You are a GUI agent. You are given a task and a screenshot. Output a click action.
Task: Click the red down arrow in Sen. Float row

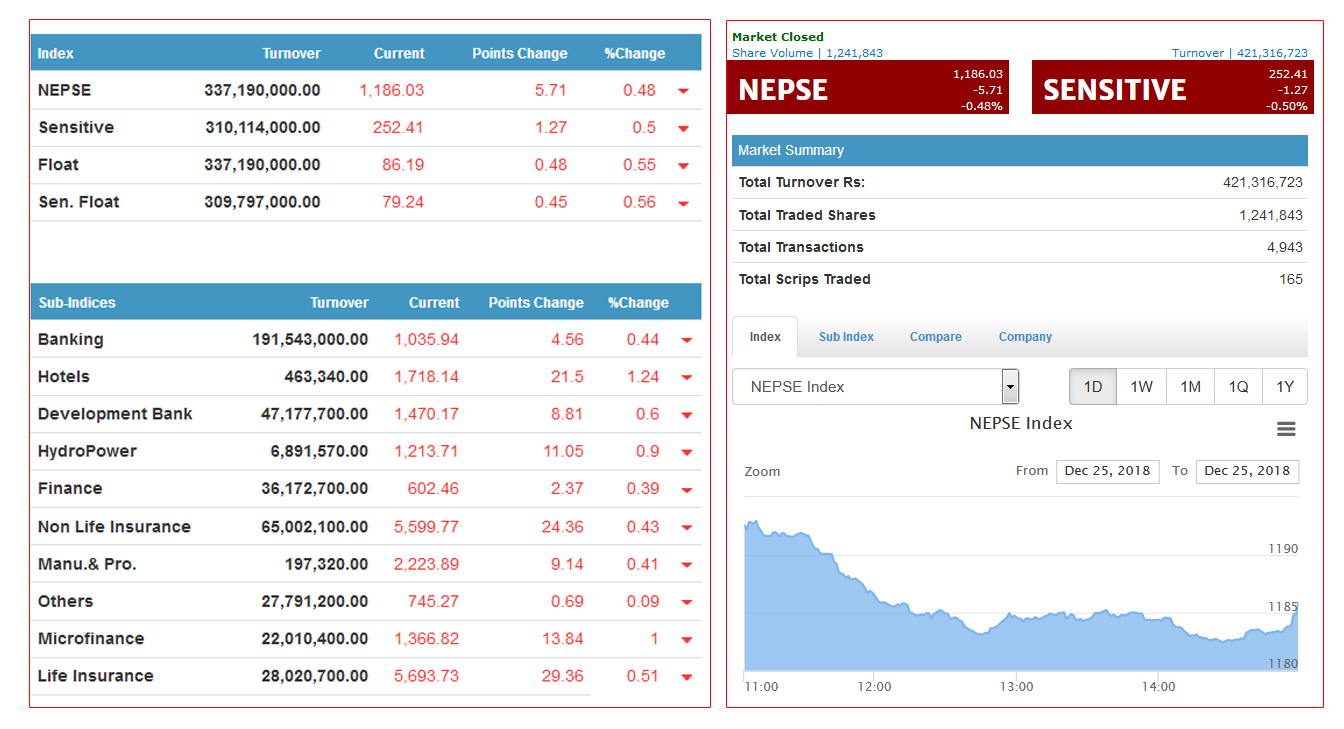pos(684,203)
